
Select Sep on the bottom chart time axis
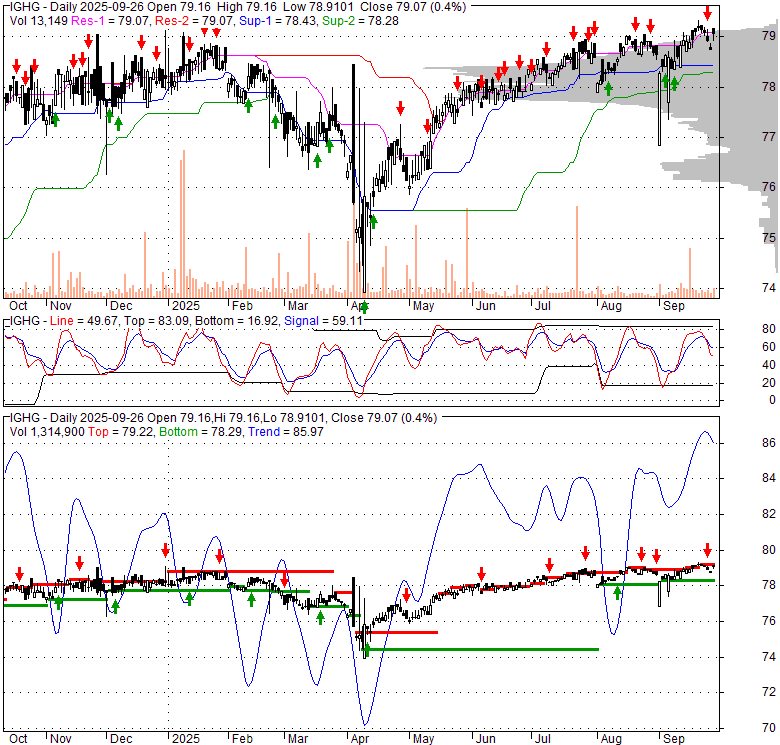click(674, 739)
